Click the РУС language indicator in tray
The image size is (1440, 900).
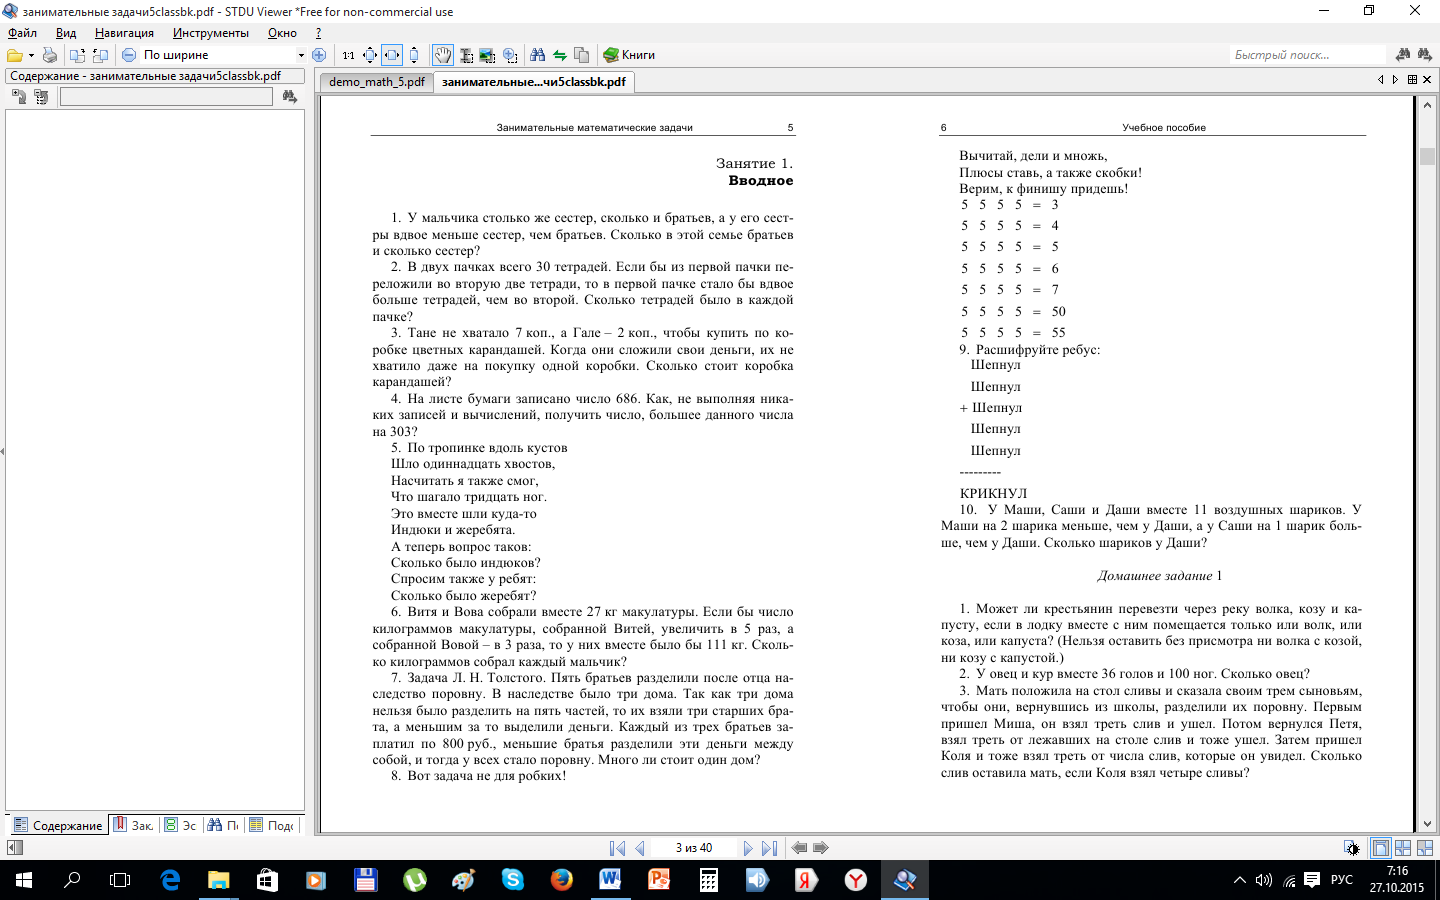coord(1342,880)
